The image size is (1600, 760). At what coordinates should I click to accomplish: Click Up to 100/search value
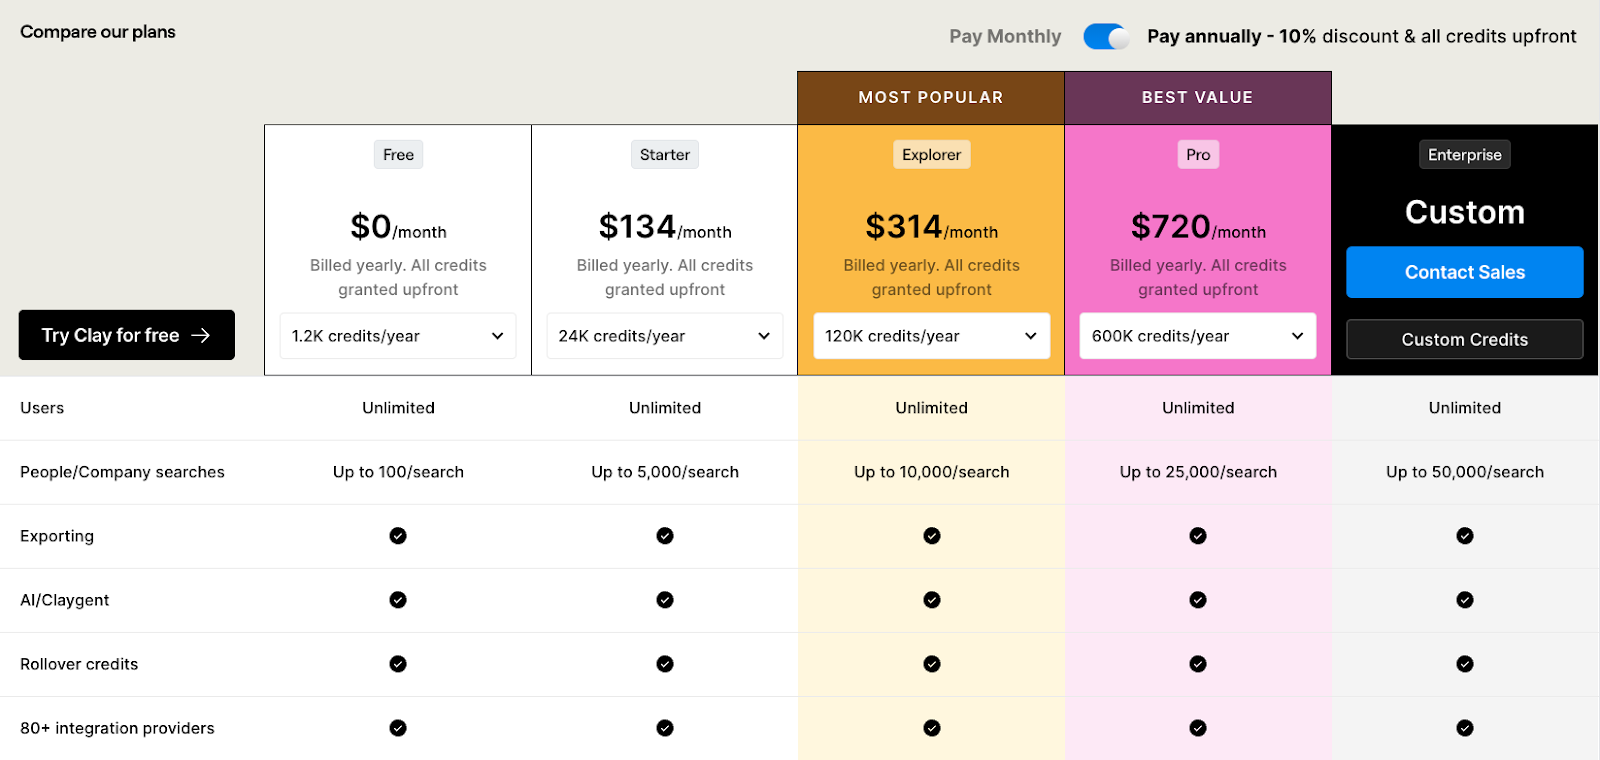tap(398, 472)
